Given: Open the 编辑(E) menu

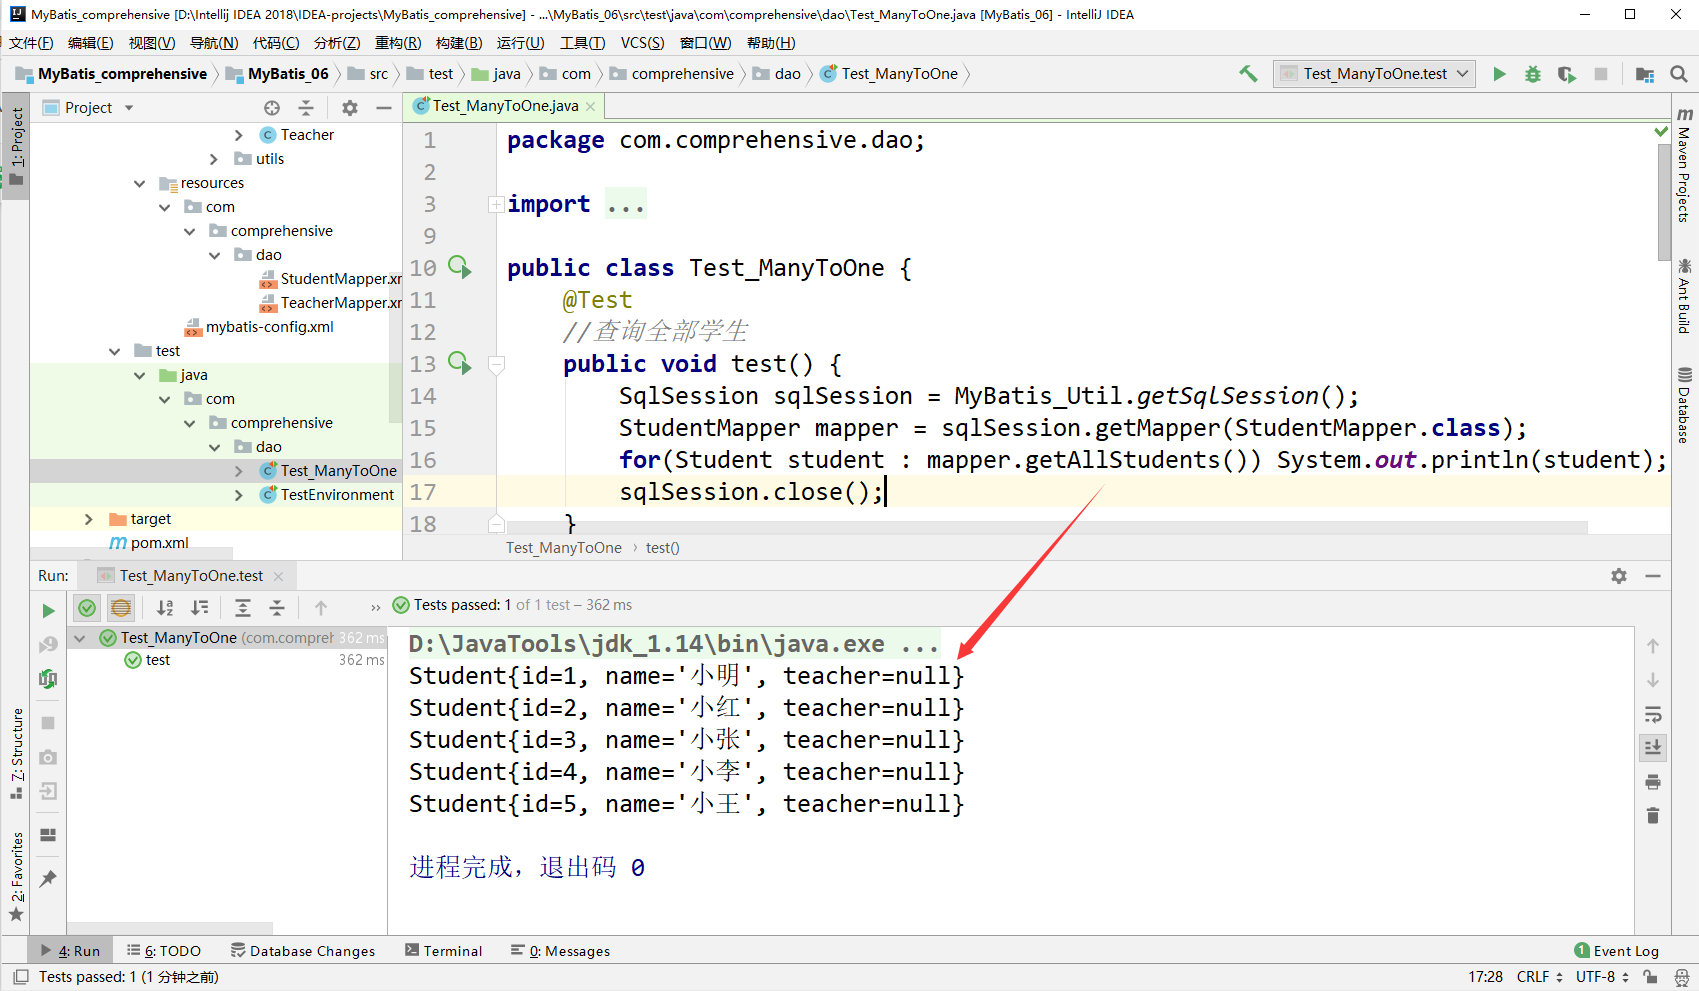Looking at the screenshot, I should point(91,43).
